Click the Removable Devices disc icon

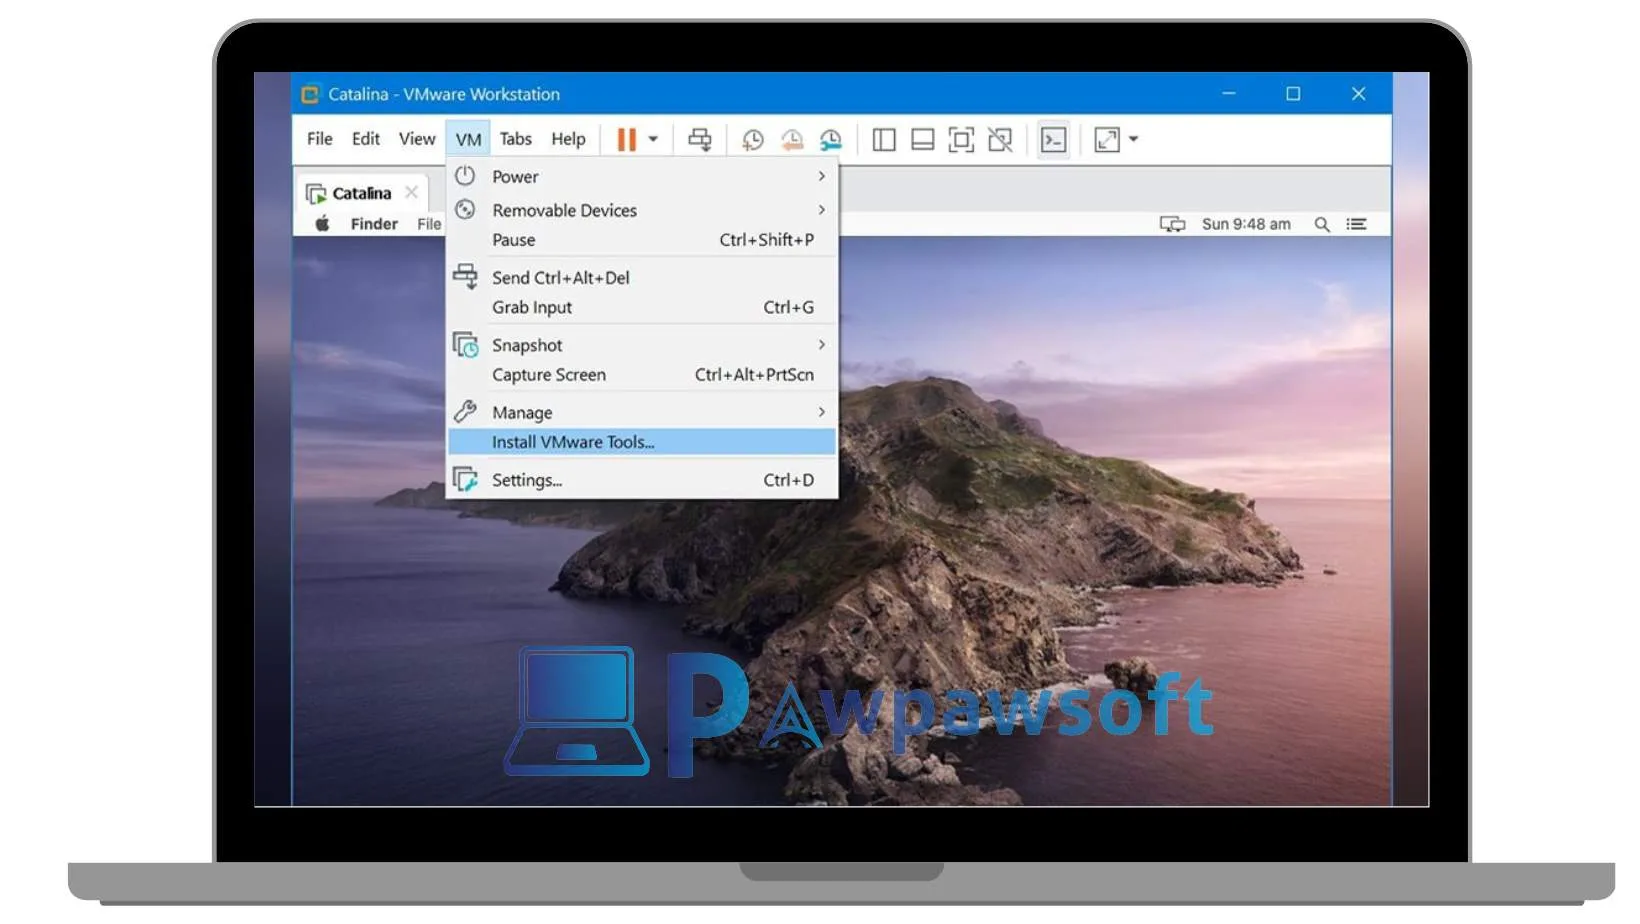465,210
